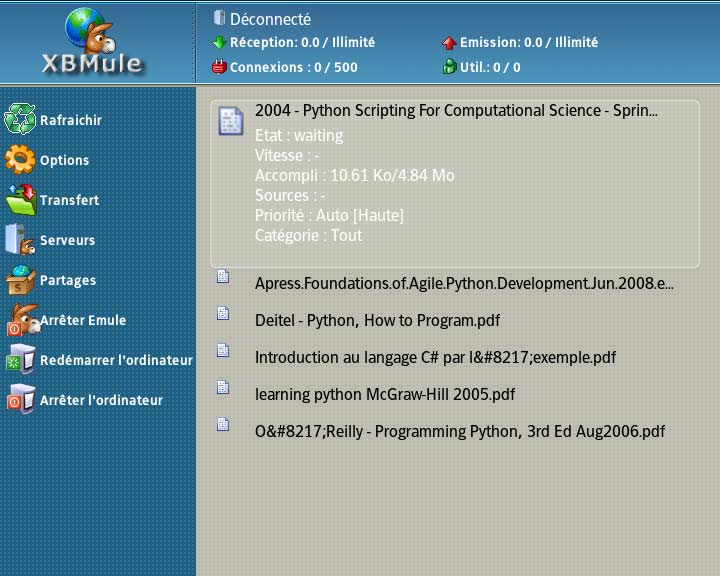This screenshot has width=720, height=576.
Task: Click the Sources line of the download
Action: (290, 196)
